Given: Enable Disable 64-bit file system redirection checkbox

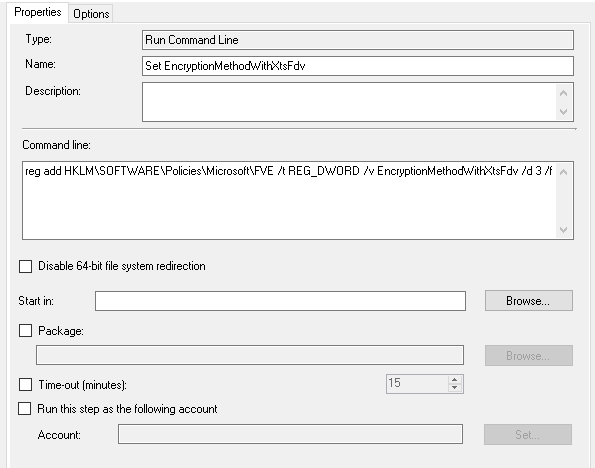Looking at the screenshot, I should [x=25, y=266].
